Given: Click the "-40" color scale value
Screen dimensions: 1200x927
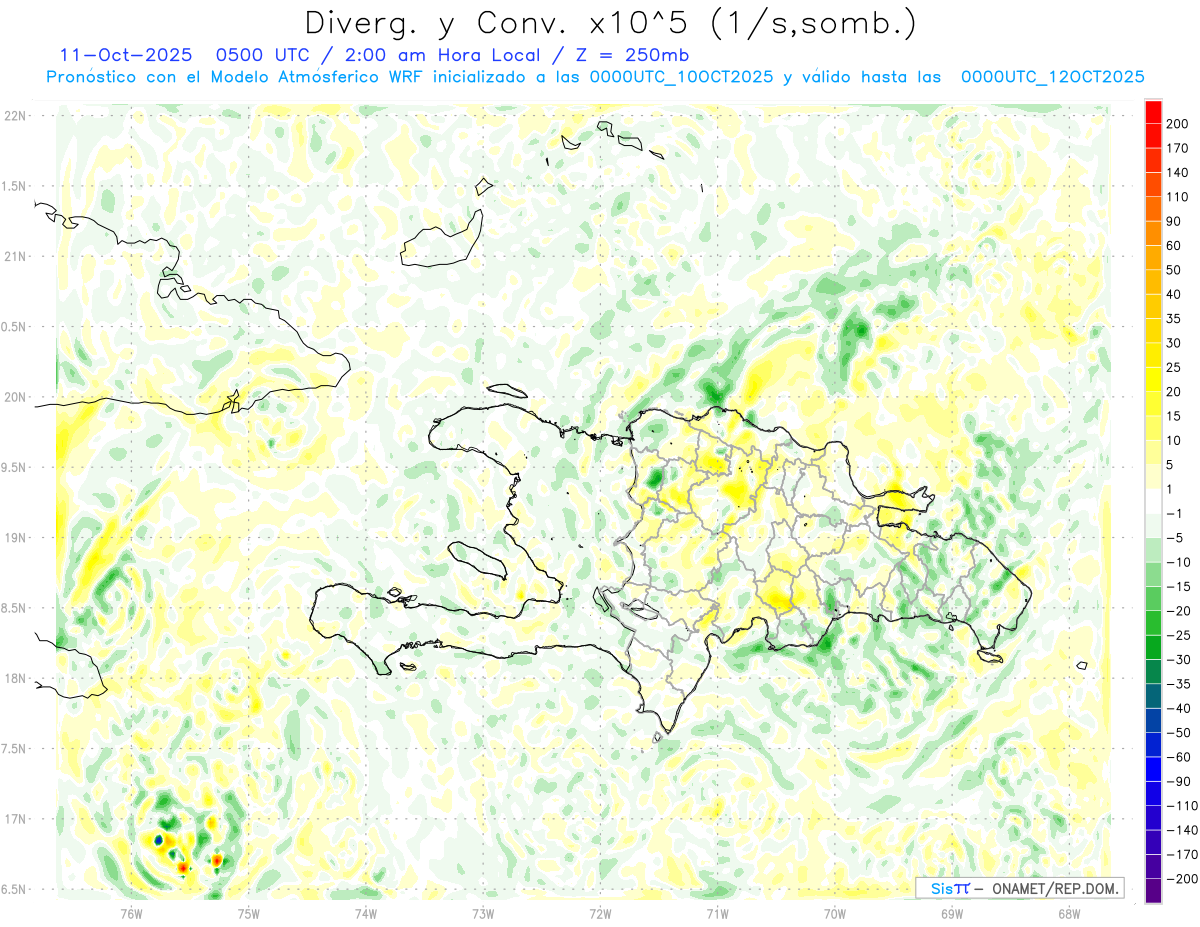Looking at the screenshot, I should 1179,708.
